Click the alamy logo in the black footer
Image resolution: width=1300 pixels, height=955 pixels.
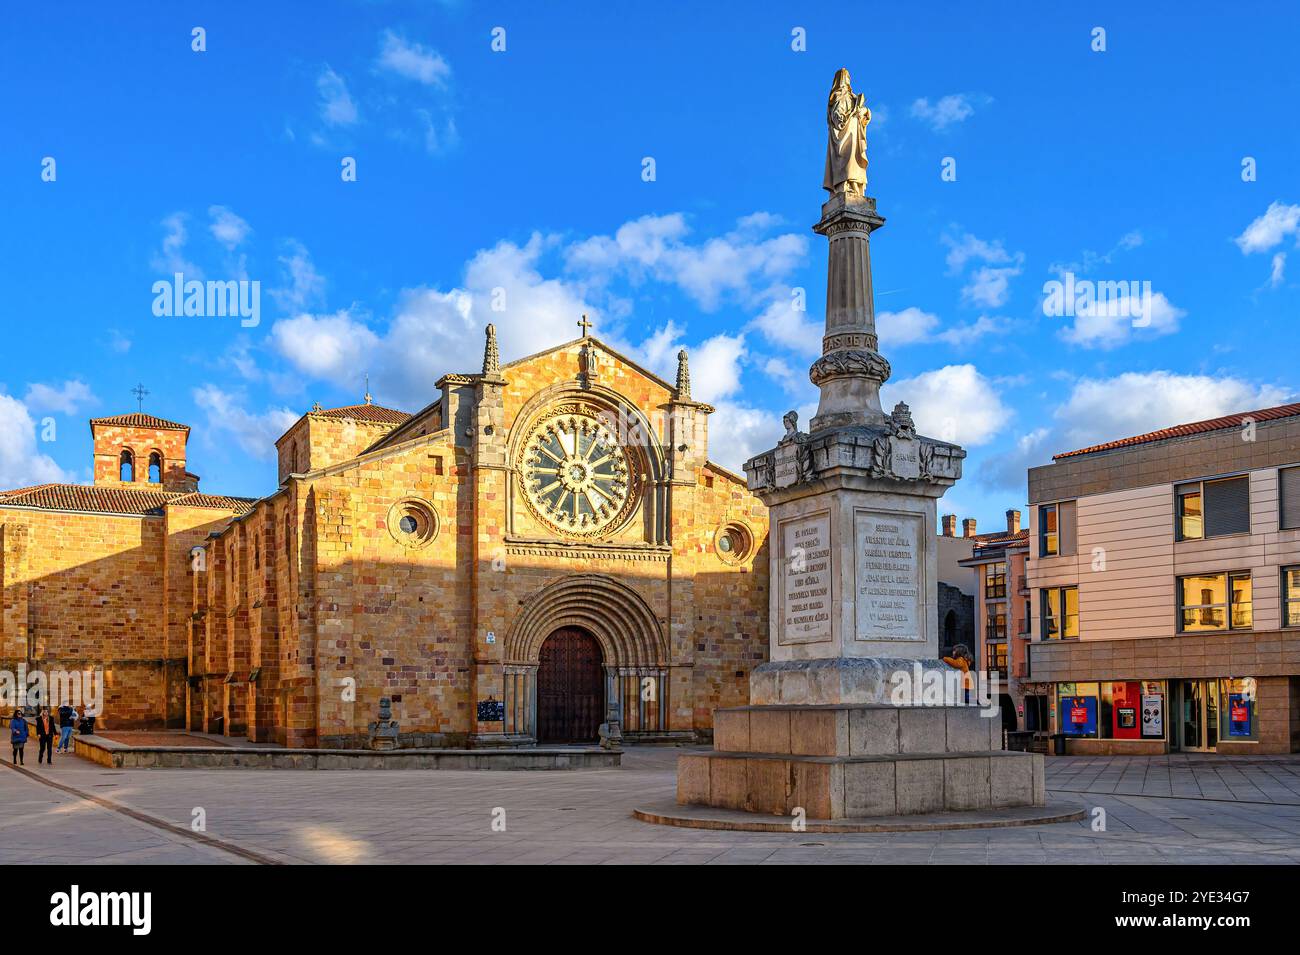[x=101, y=910]
